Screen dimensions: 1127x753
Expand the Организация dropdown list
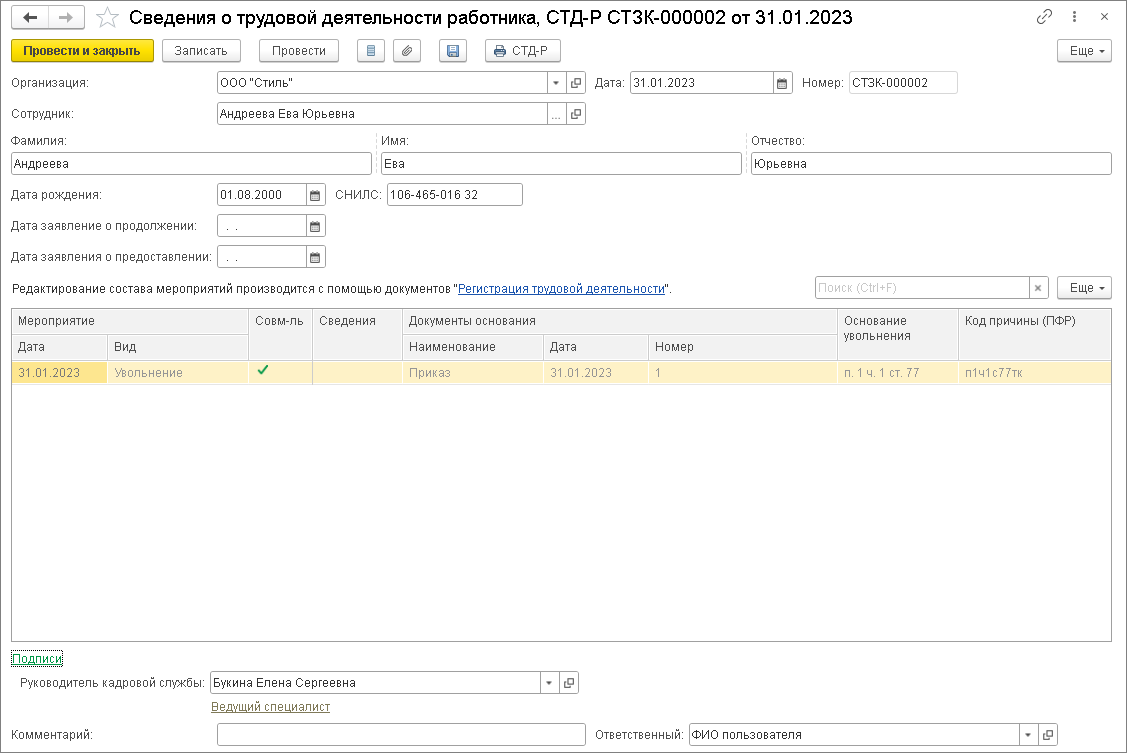556,83
